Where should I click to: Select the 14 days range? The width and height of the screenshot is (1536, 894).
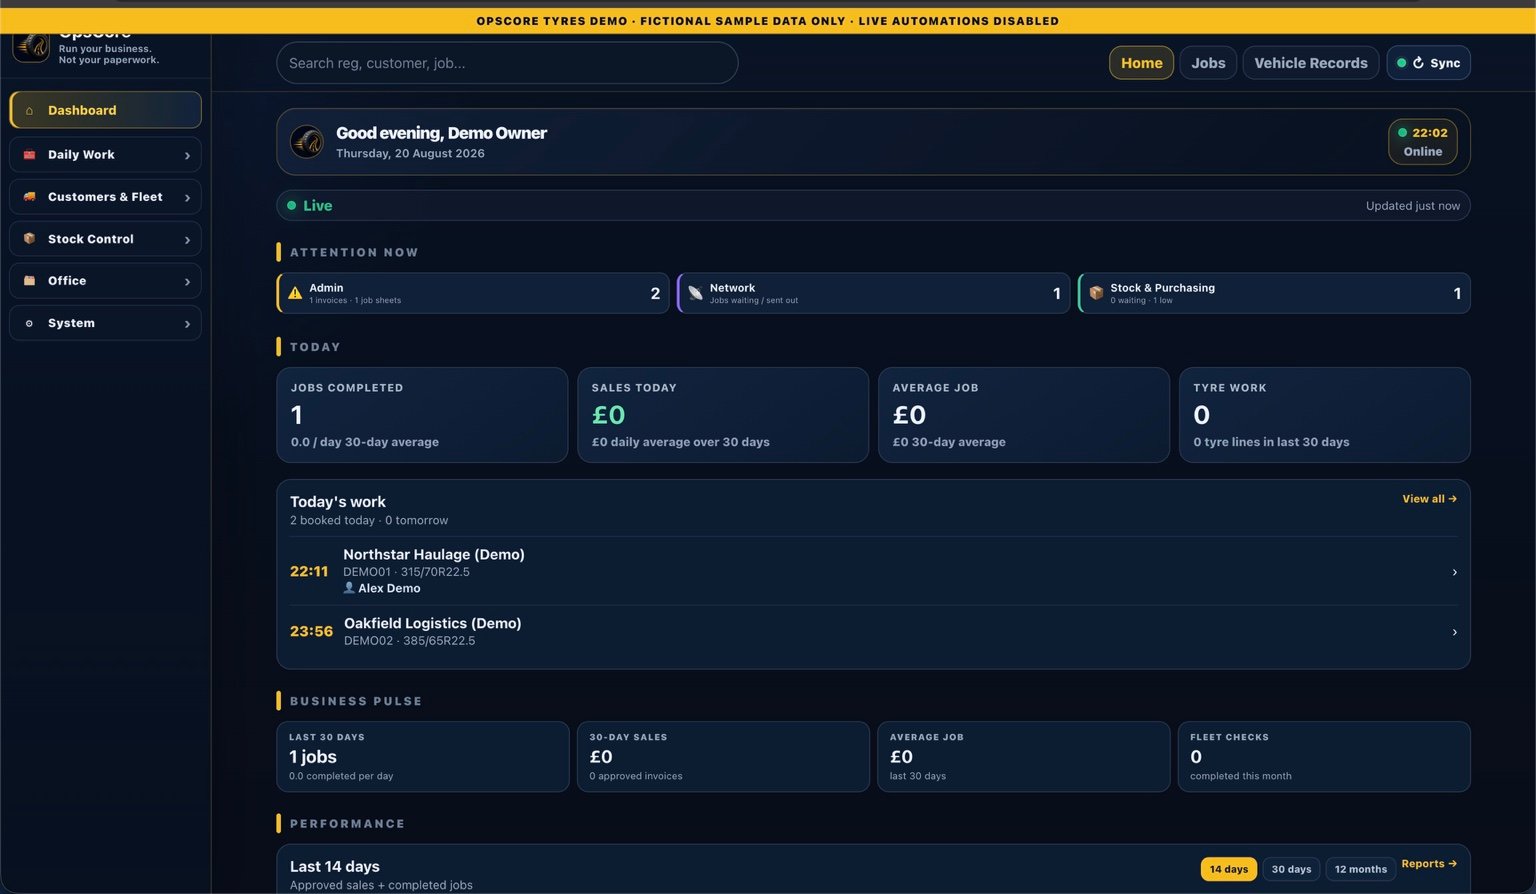[1229, 869]
